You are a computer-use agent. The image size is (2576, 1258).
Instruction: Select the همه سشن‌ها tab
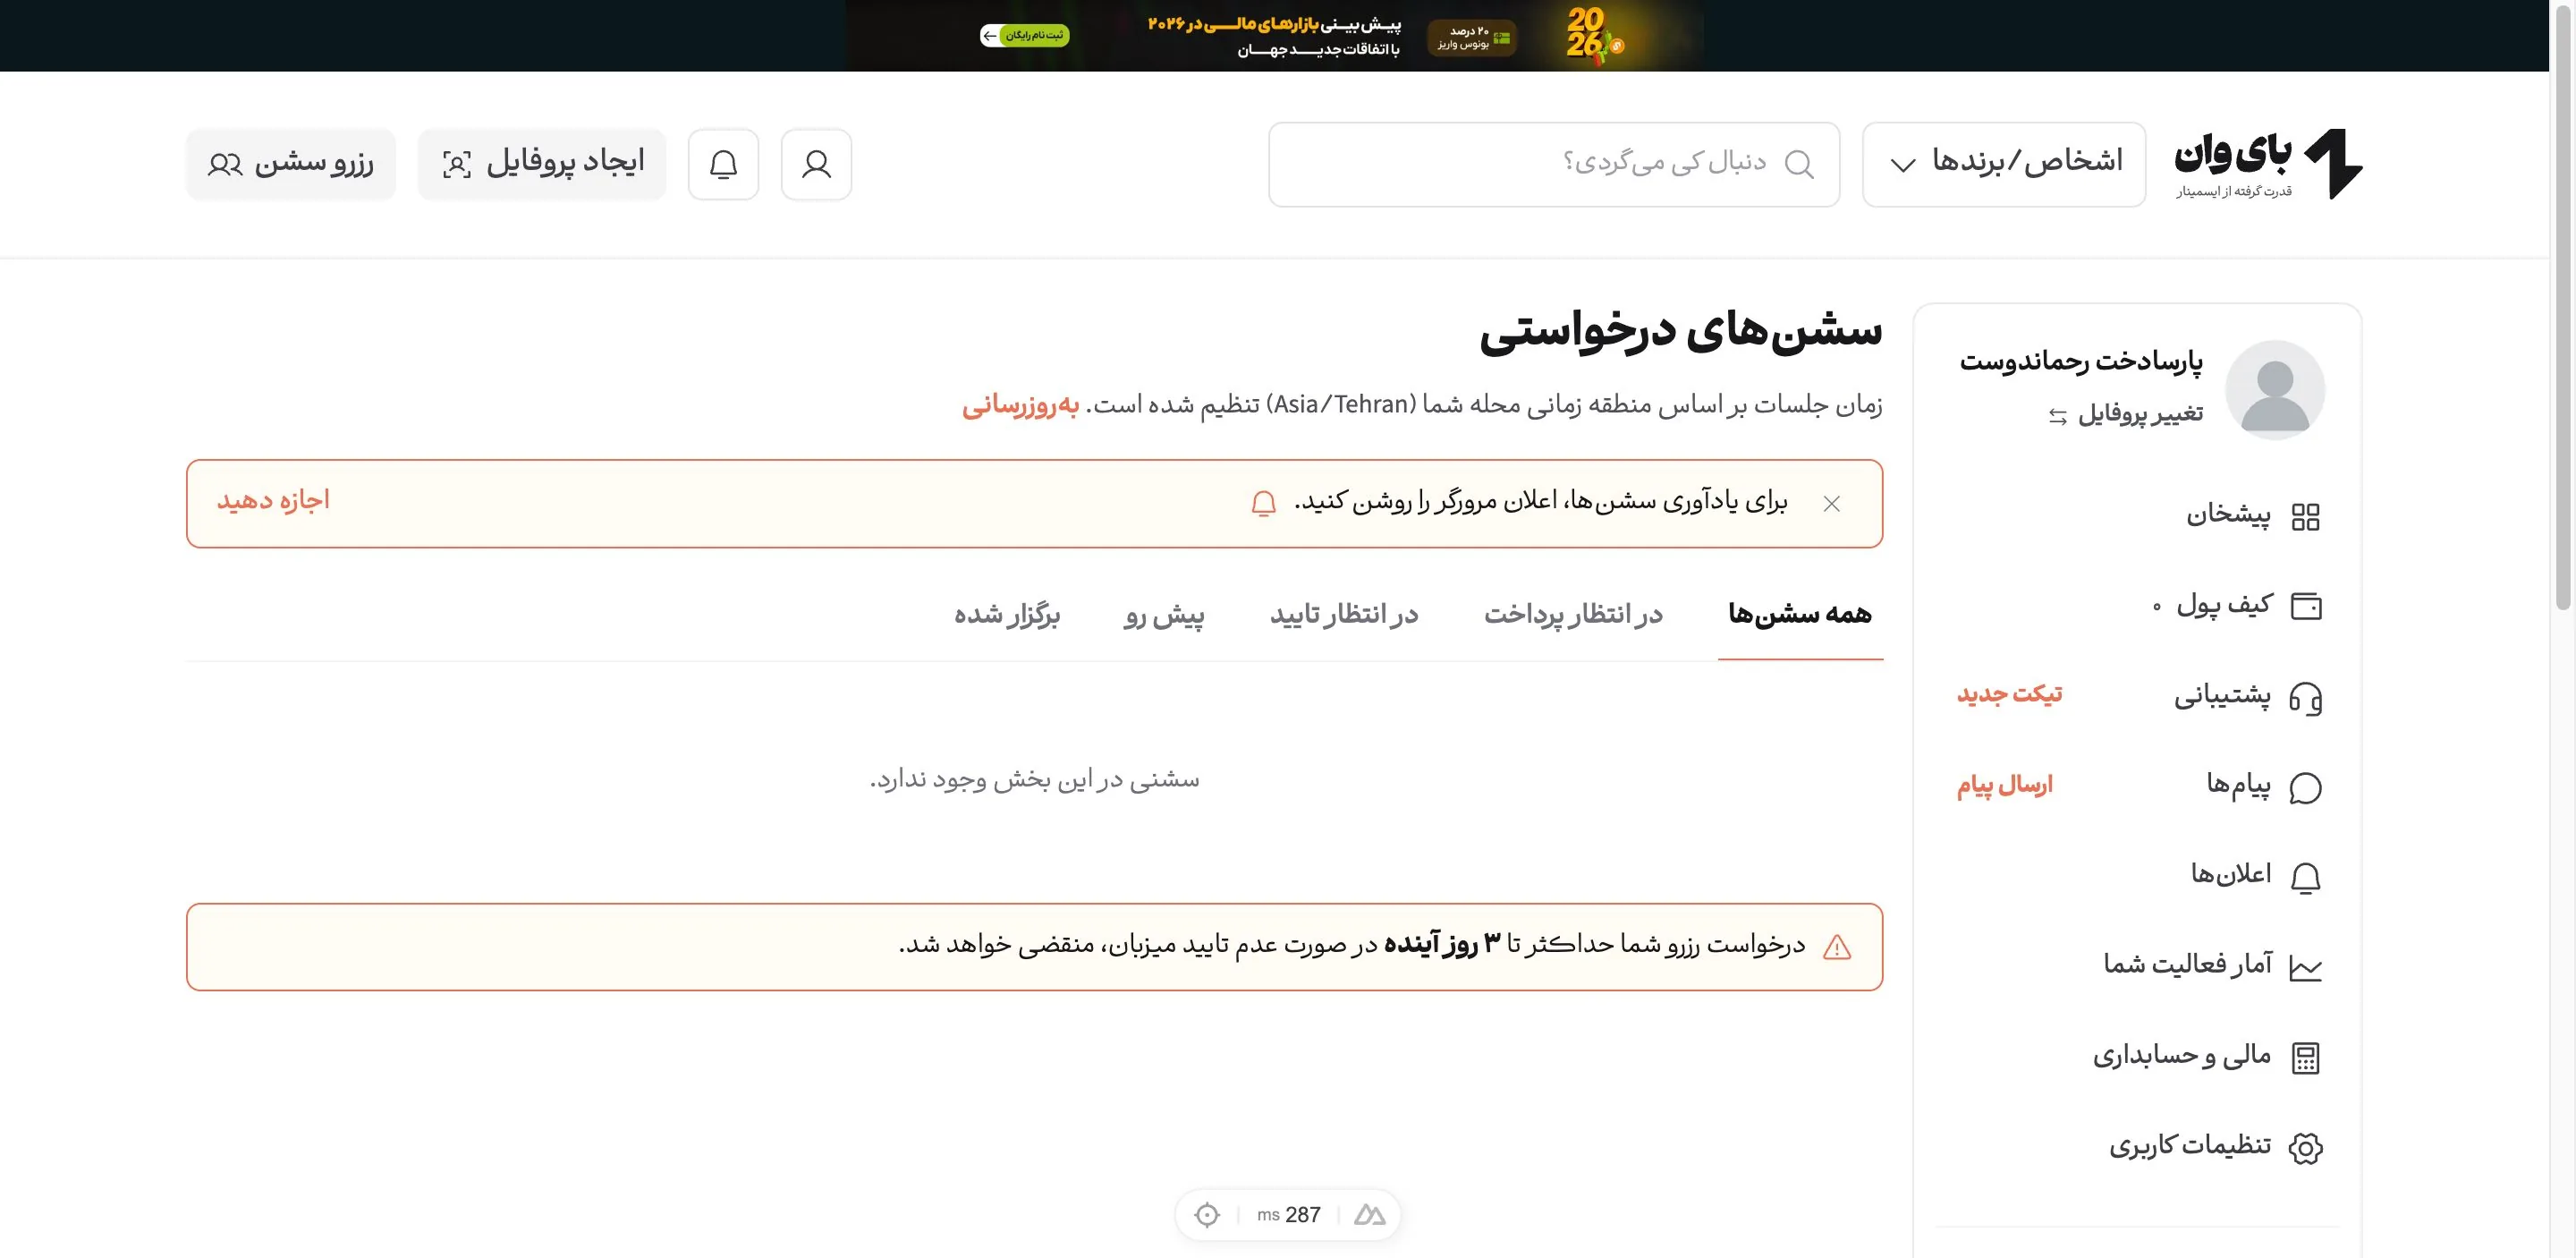tap(1800, 614)
